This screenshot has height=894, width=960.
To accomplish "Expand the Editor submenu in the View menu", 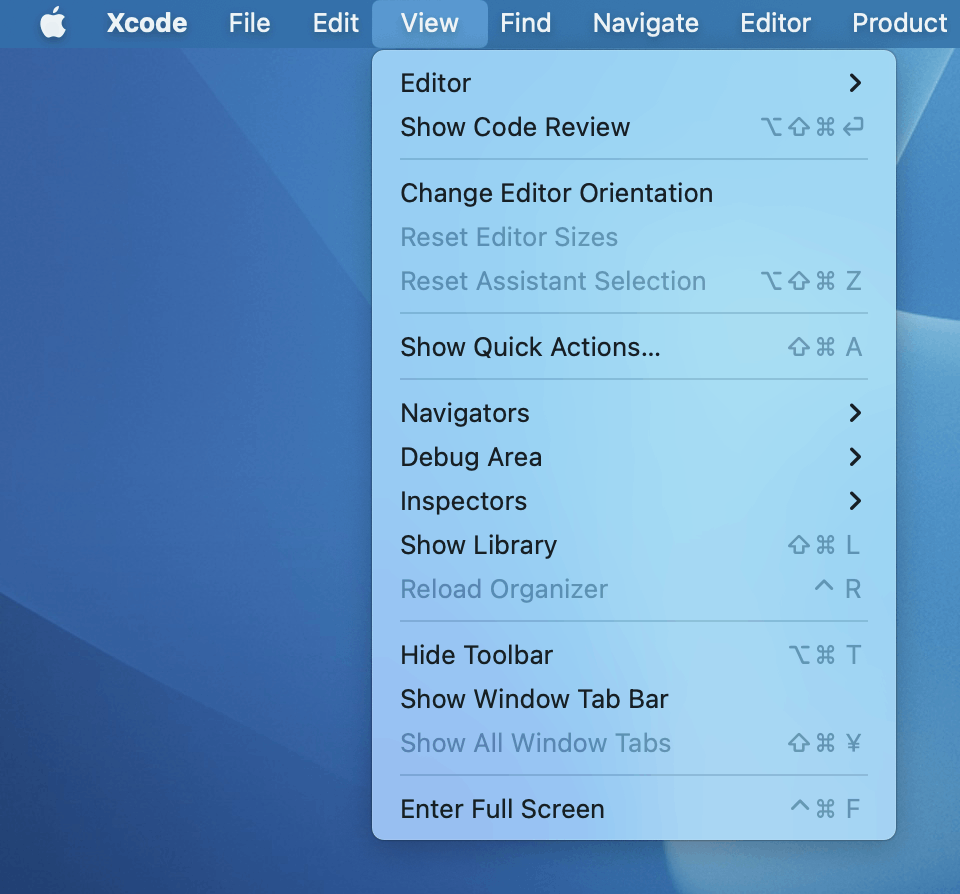I will coord(634,83).
